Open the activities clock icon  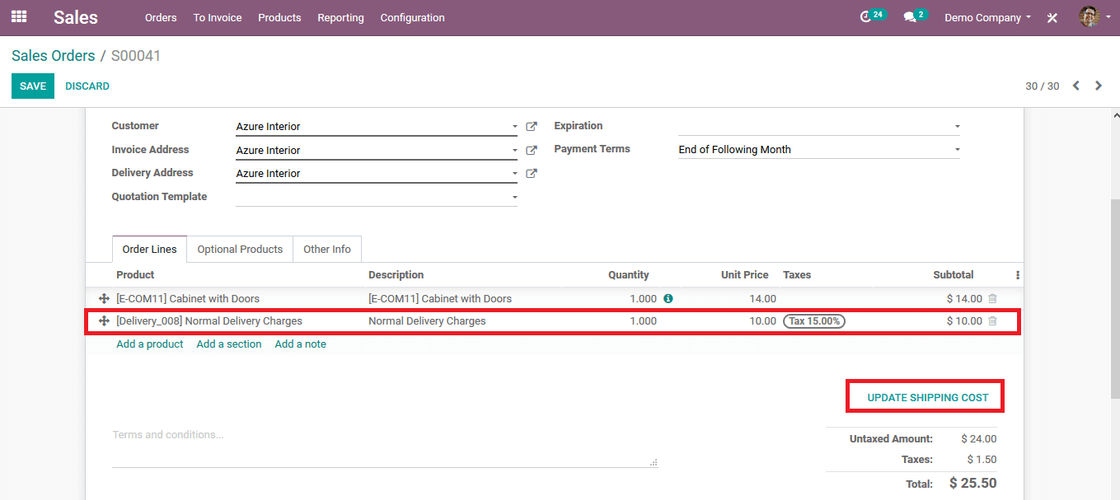pos(866,17)
